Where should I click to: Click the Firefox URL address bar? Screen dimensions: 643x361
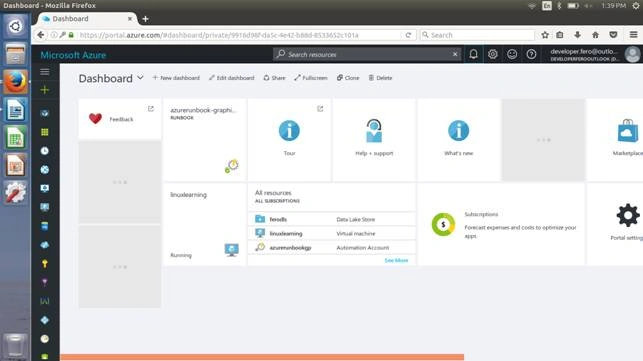click(240, 35)
